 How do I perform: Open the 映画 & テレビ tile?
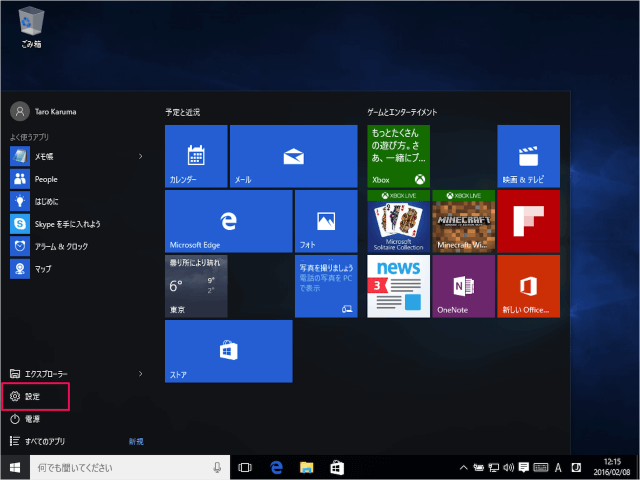(x=529, y=156)
